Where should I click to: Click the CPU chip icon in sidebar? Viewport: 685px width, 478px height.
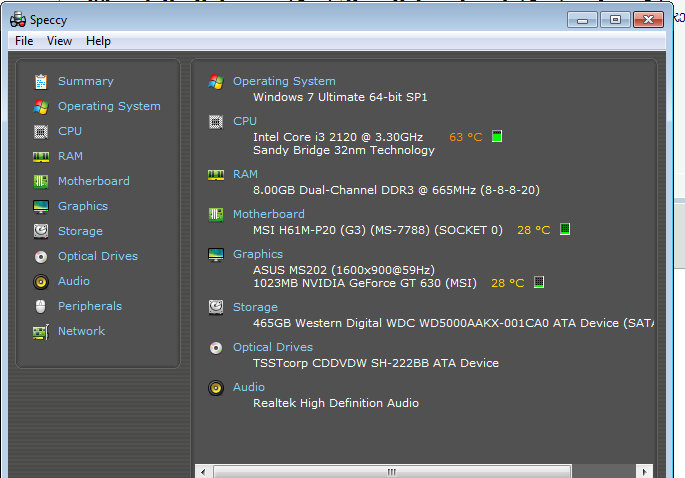point(41,132)
